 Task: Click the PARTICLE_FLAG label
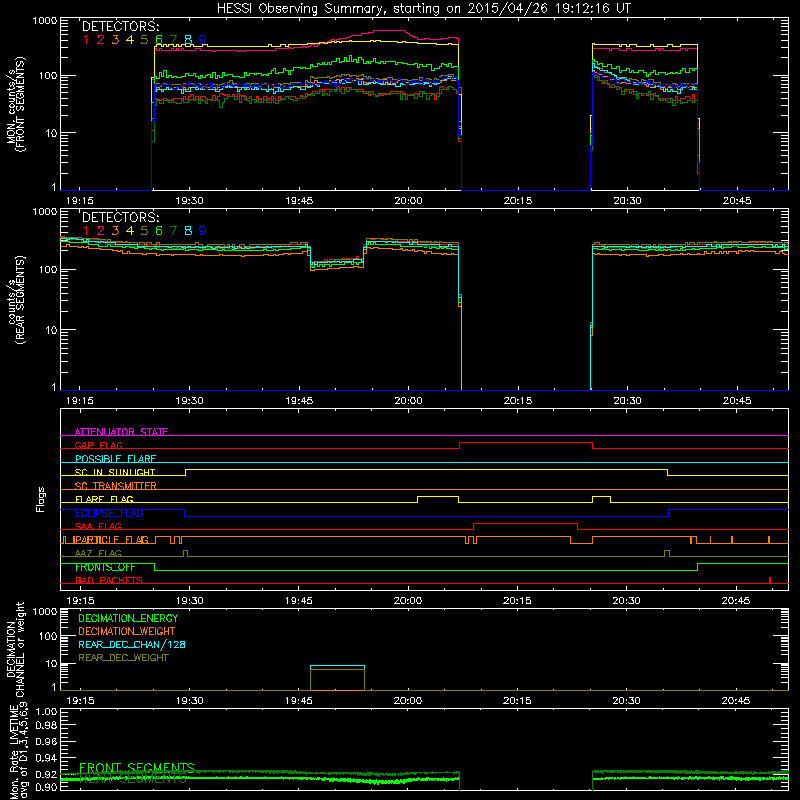tap(111, 539)
